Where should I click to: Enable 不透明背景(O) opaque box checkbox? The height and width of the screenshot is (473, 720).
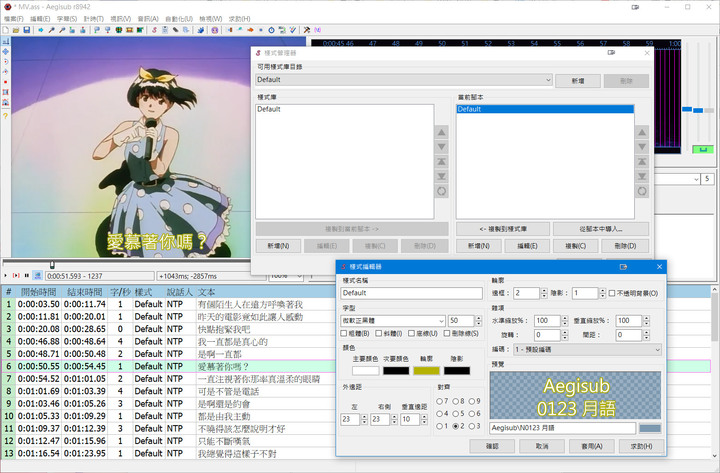tap(633, 293)
